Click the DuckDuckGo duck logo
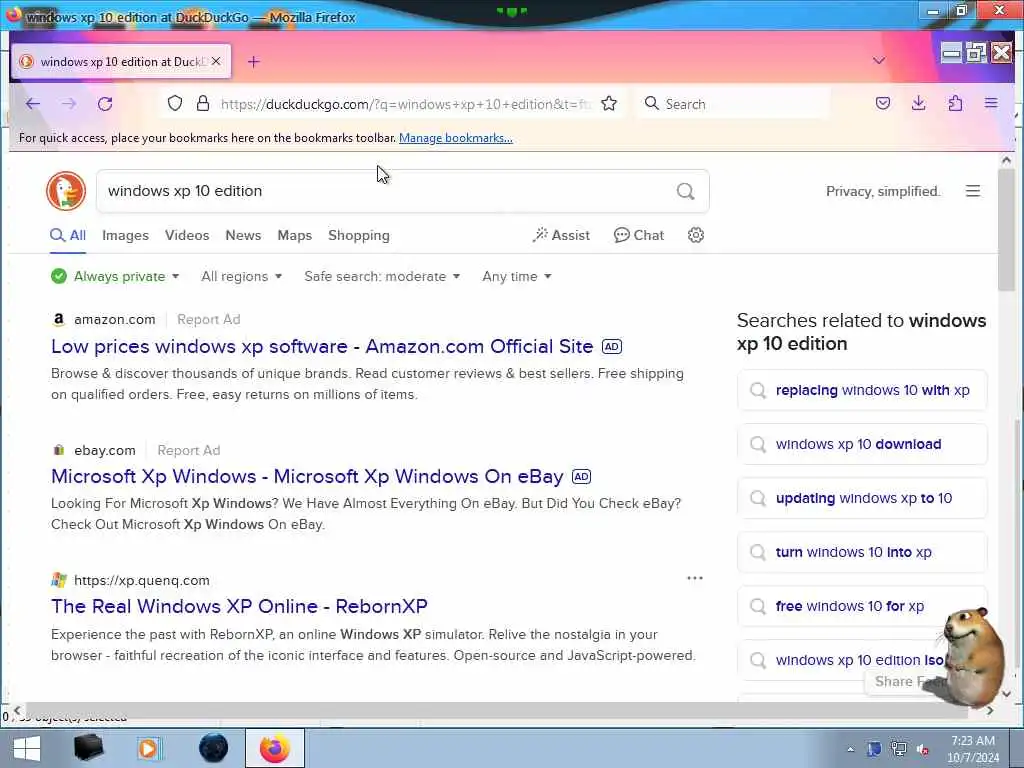Viewport: 1024px width, 768px height. pos(66,191)
